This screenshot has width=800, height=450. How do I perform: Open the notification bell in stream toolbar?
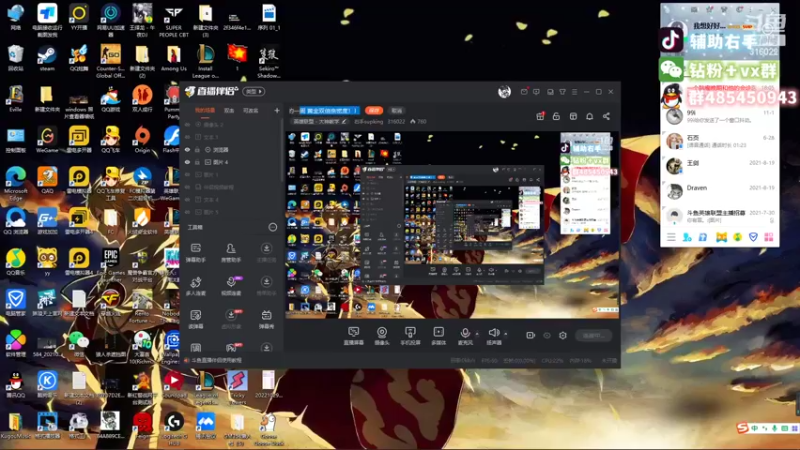pos(589,116)
